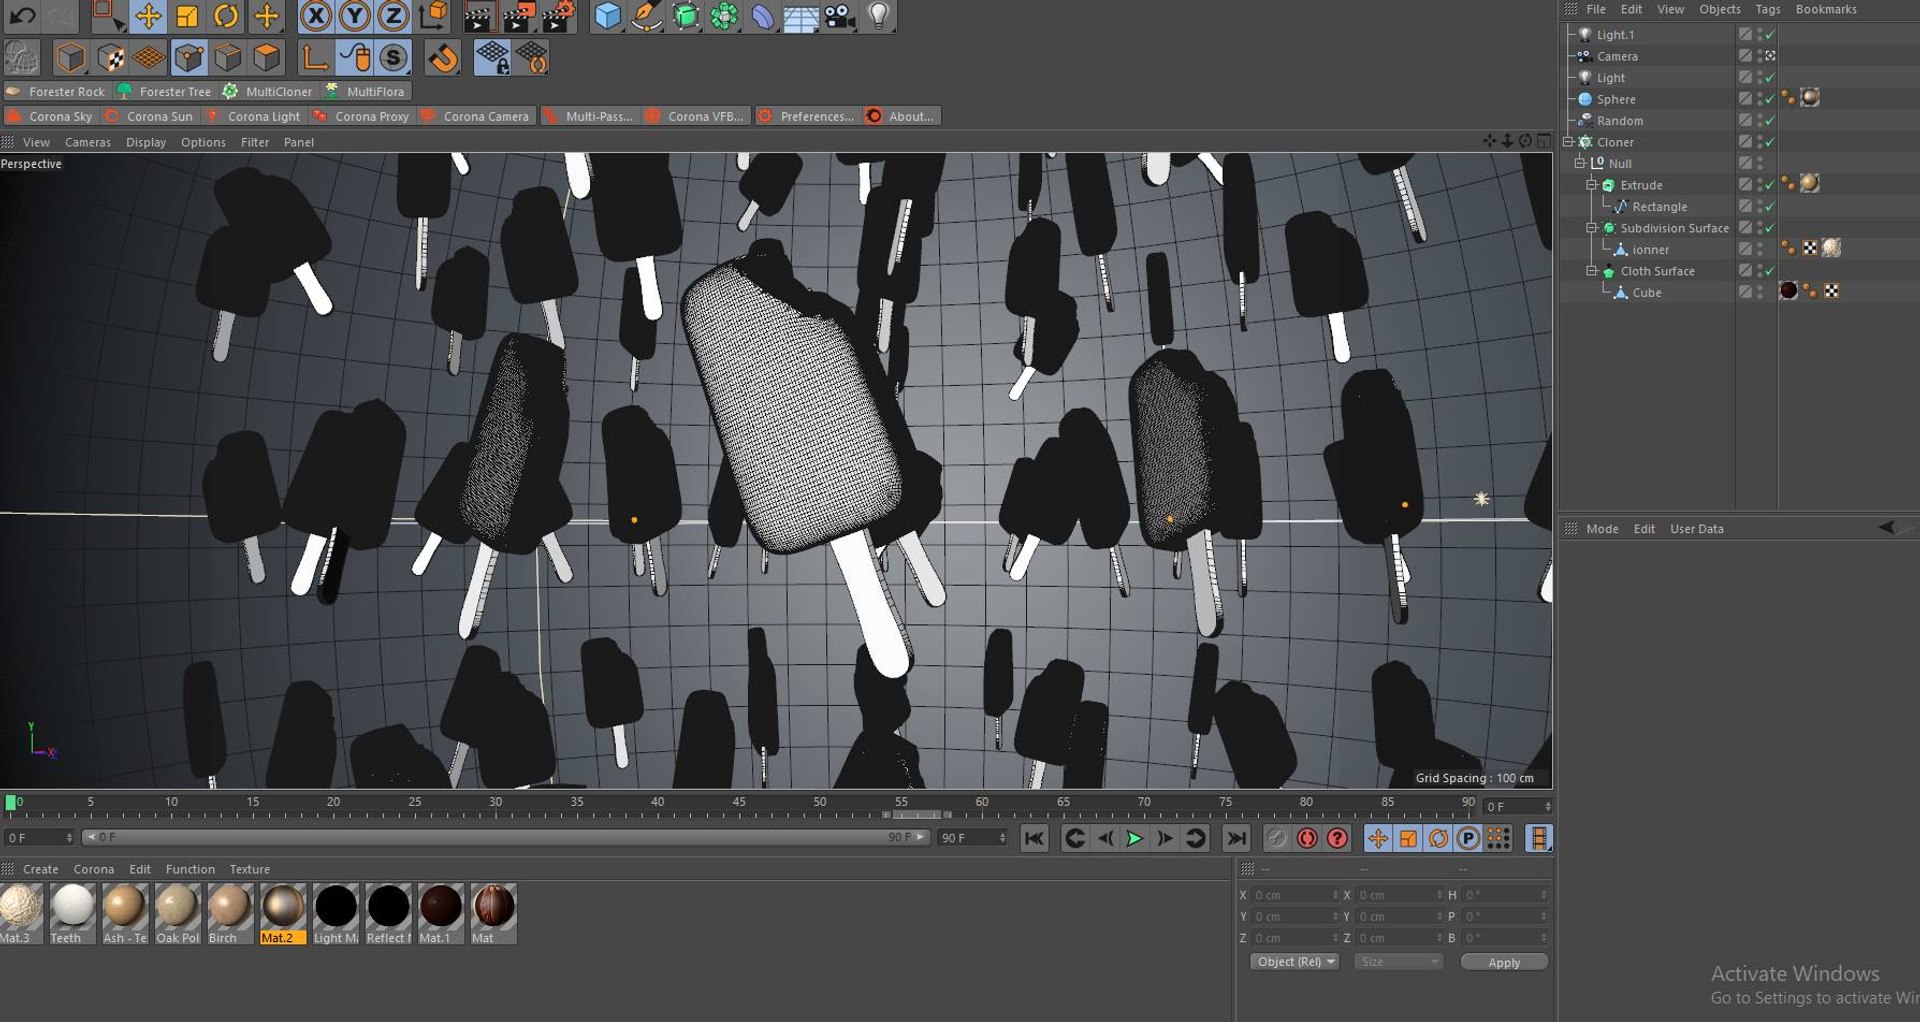The width and height of the screenshot is (1920, 1022).
Task: Play the animation forward
Action: pos(1135,838)
